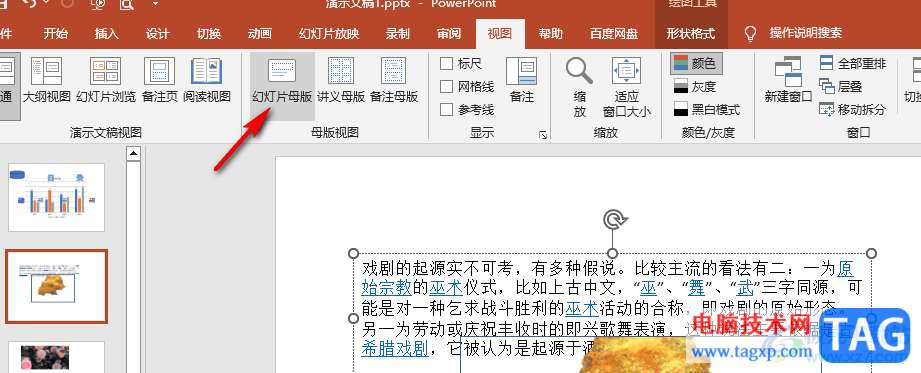The image size is (921, 373).
Task: Click Move Split (移动拆分)
Action: 853,109
